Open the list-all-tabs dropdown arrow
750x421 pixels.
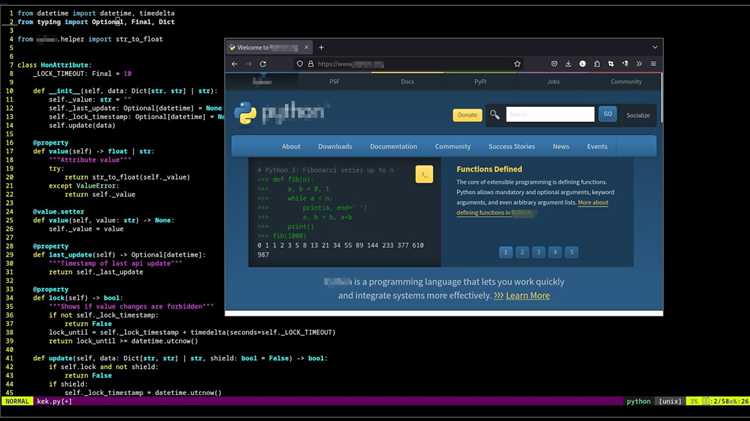click(654, 47)
